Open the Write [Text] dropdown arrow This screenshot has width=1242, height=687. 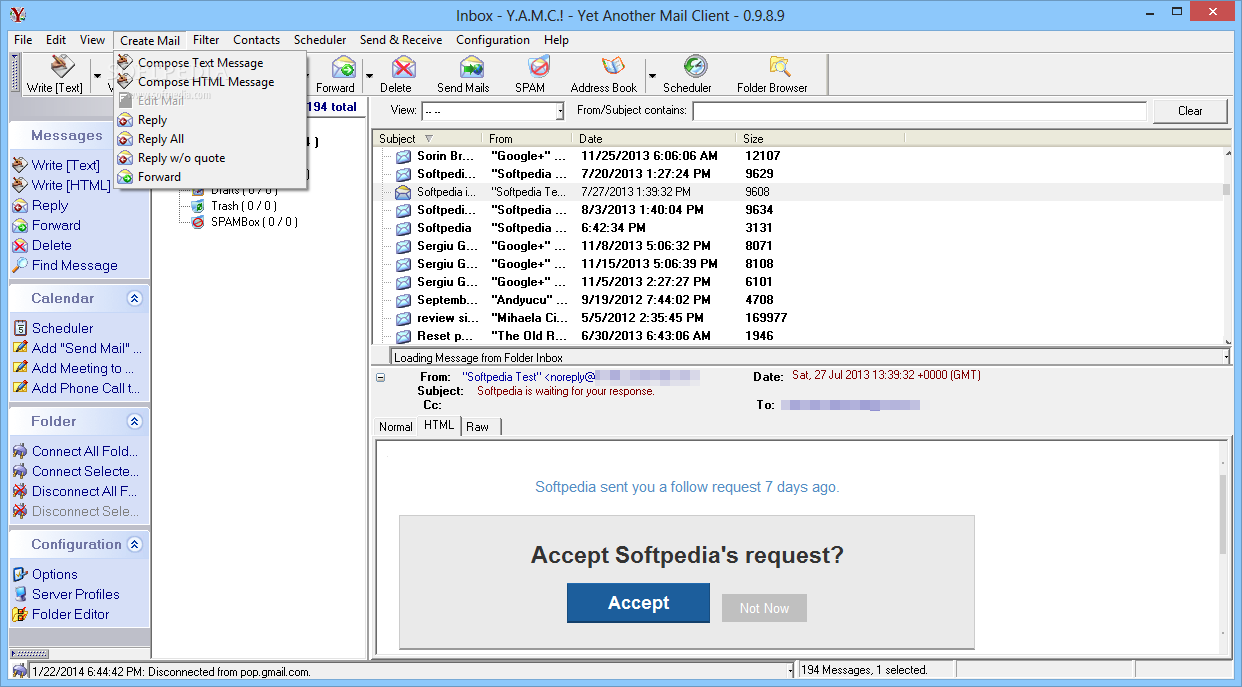[x=97, y=75]
